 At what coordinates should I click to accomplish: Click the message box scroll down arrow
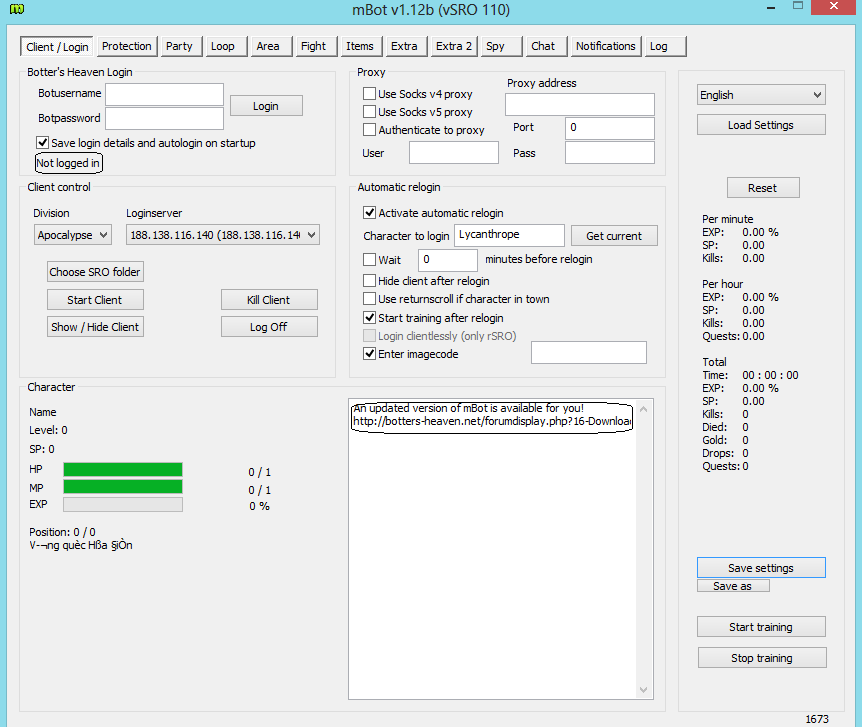pyautogui.click(x=644, y=690)
